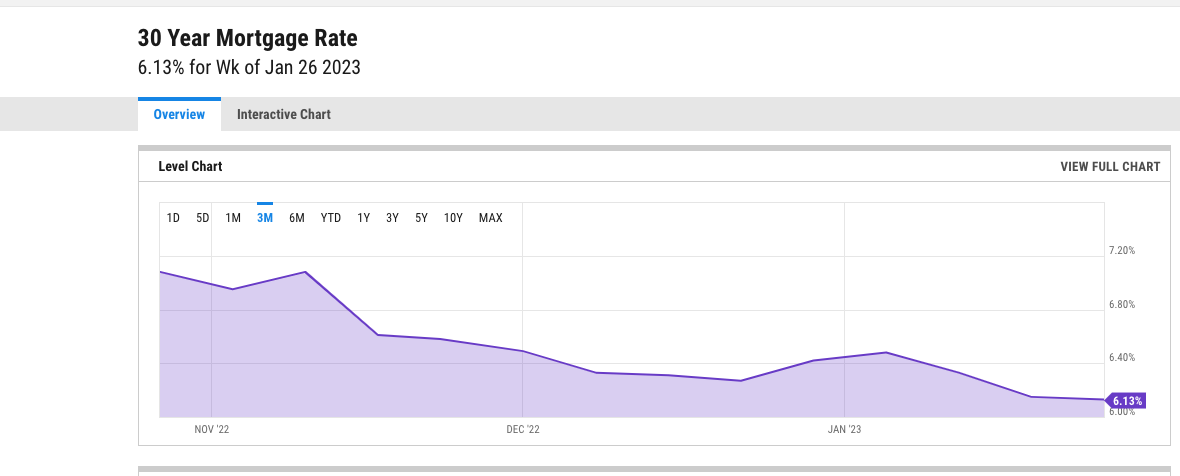Switch chart to 1M range
The height and width of the screenshot is (476, 1180).
tap(233, 218)
